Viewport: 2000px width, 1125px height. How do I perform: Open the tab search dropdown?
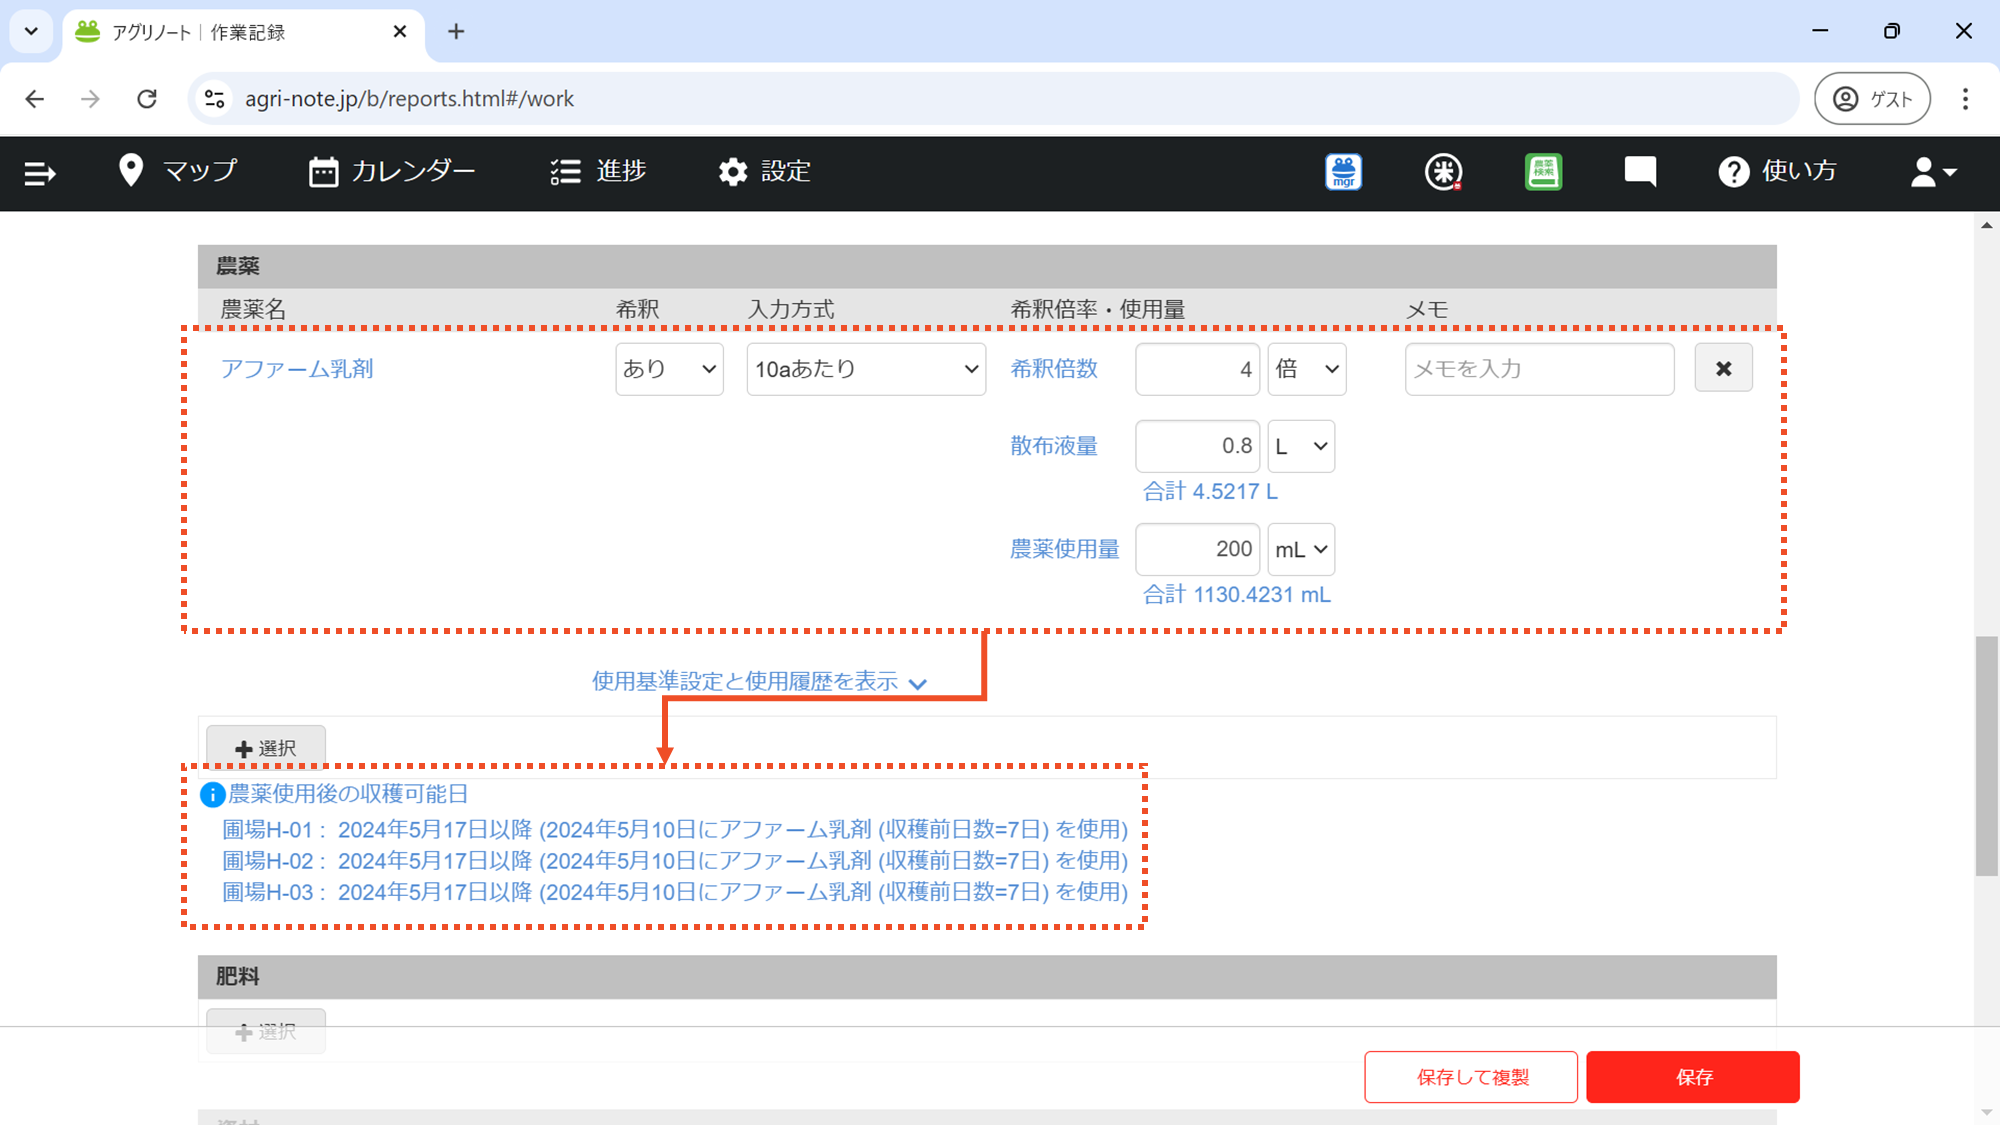31,32
